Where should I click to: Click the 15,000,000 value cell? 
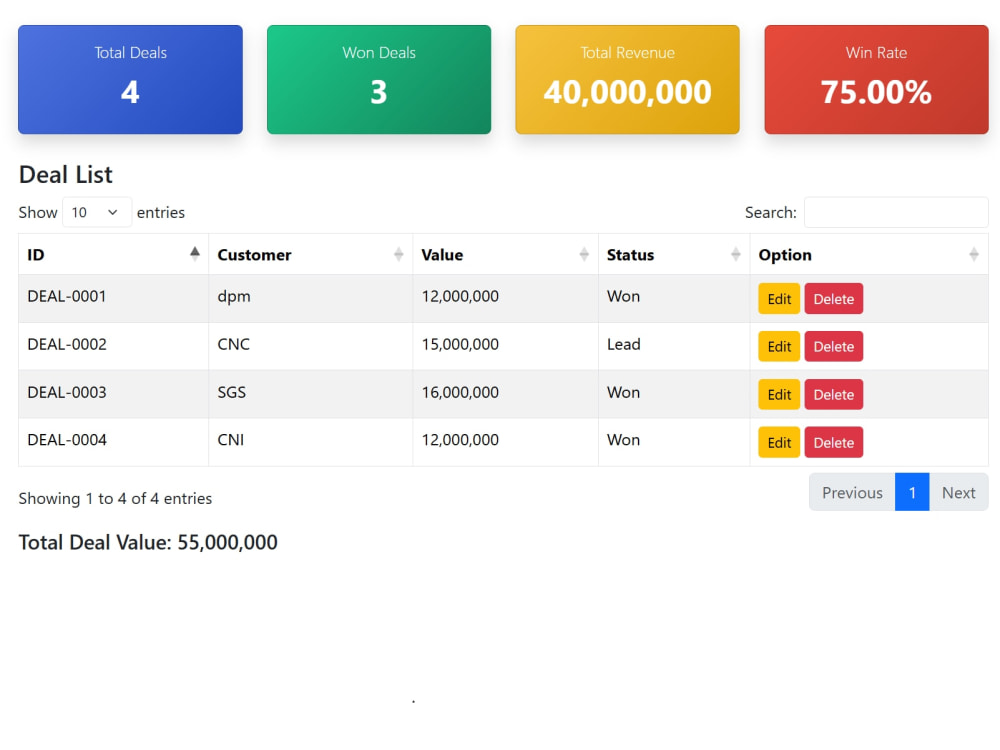pos(505,344)
